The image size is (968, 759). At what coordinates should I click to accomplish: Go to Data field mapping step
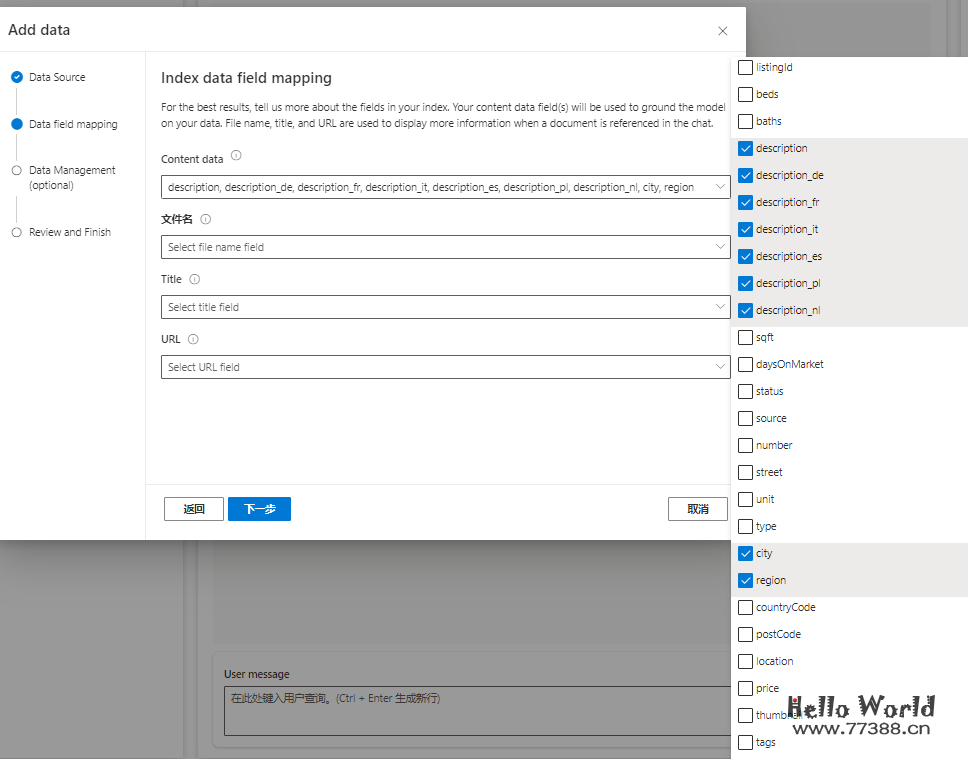pyautogui.click(x=72, y=125)
